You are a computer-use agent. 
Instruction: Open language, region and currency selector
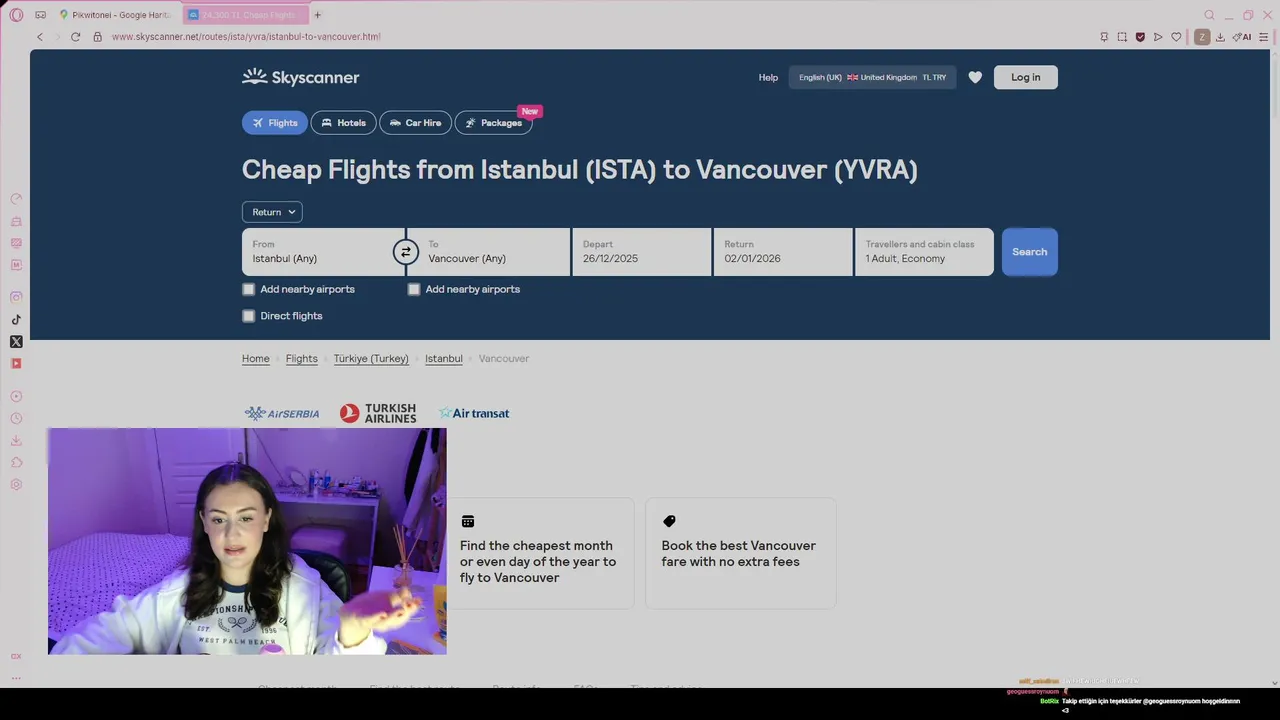click(x=872, y=77)
